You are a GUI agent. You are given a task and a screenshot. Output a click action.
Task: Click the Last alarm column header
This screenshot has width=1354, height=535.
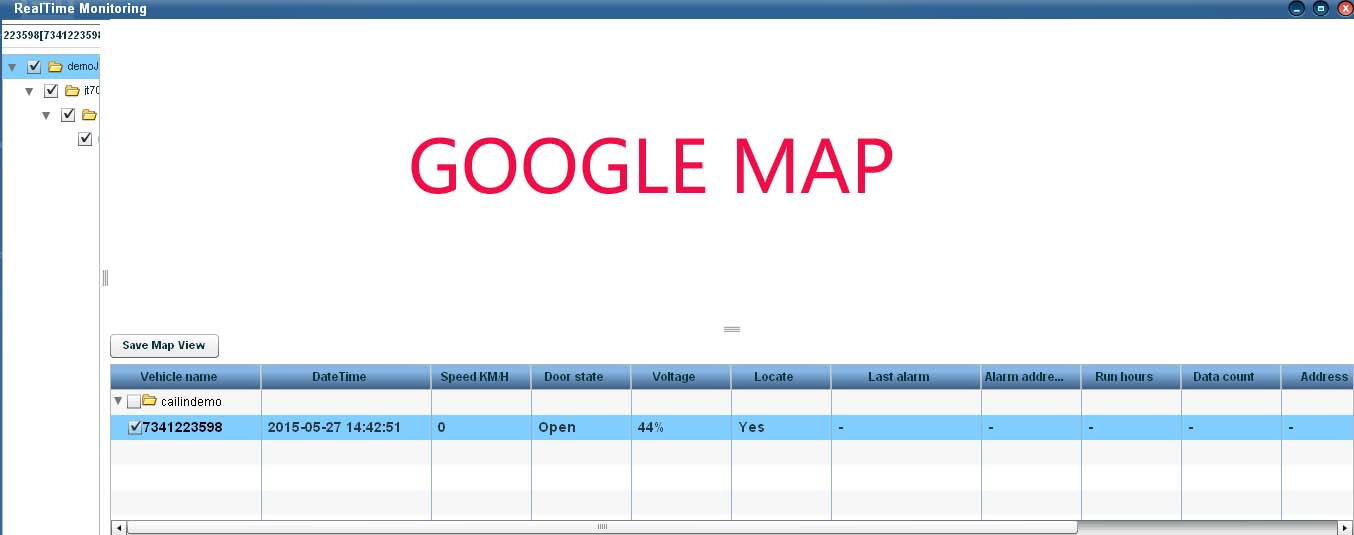(x=906, y=377)
